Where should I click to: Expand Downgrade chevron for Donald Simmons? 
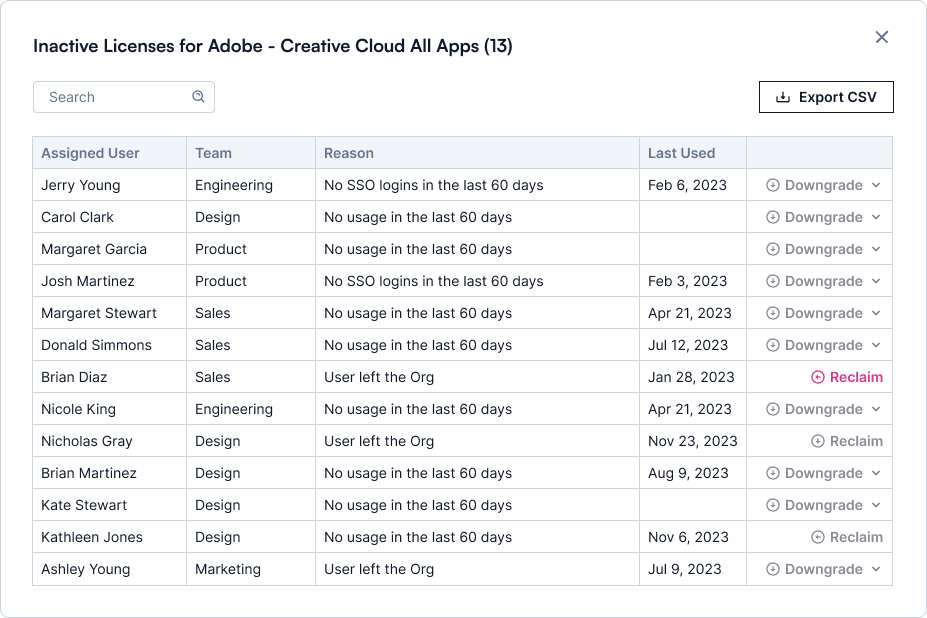876,345
